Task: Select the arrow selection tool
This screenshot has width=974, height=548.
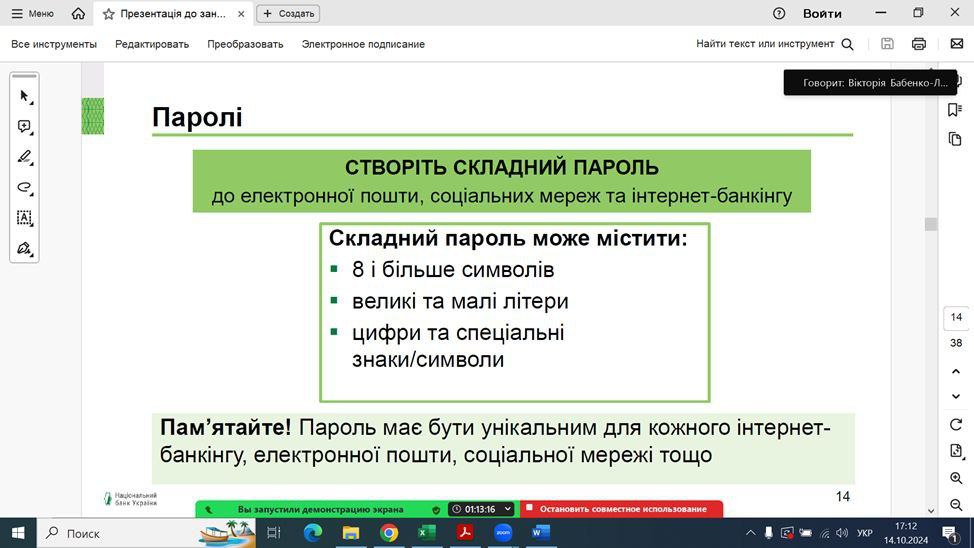Action: 24,96
